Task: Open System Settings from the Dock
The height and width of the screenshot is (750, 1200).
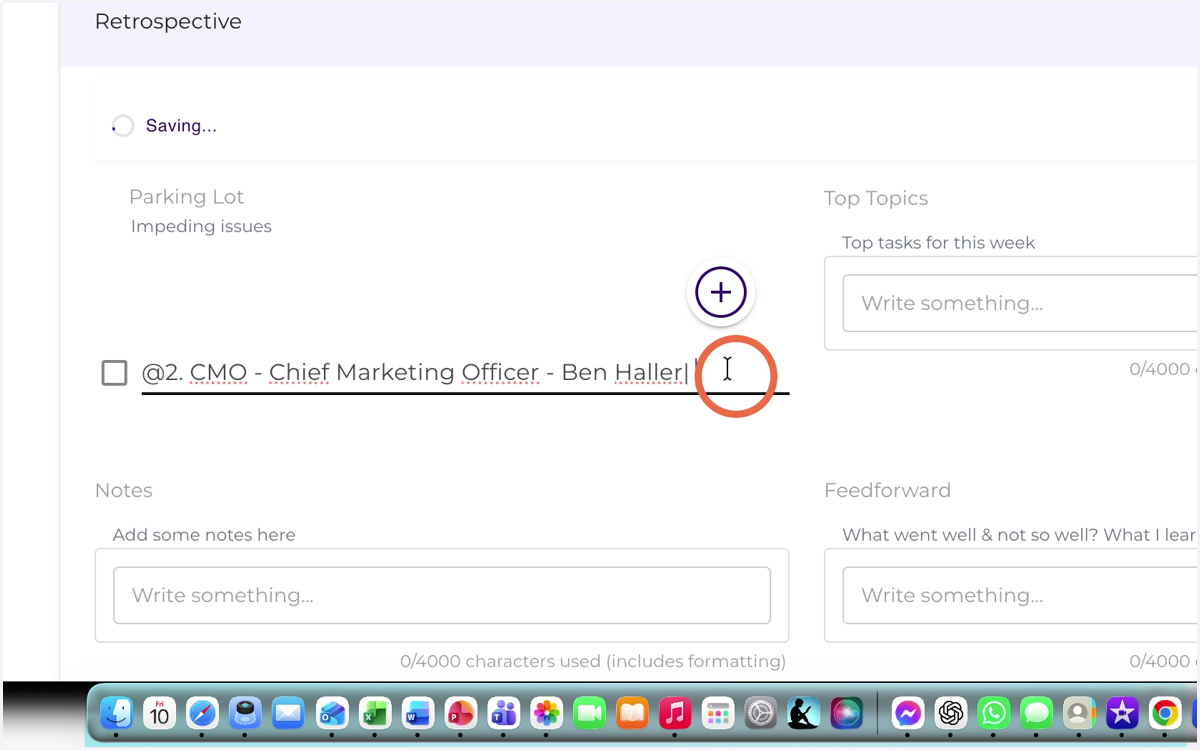Action: (762, 712)
